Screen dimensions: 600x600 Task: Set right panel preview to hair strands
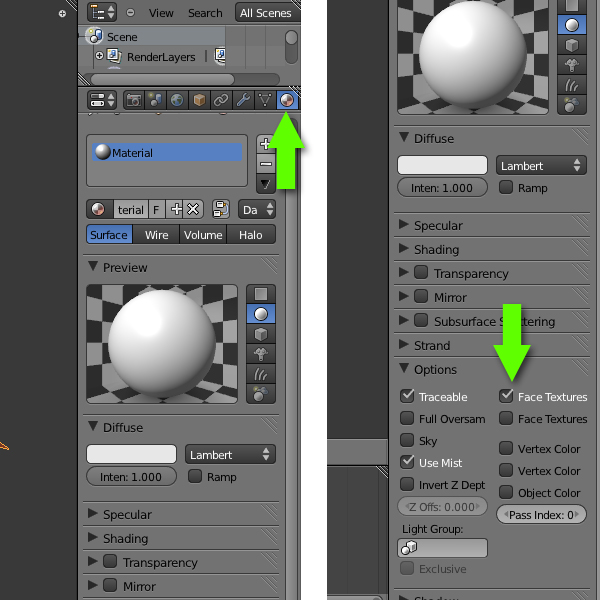click(572, 85)
